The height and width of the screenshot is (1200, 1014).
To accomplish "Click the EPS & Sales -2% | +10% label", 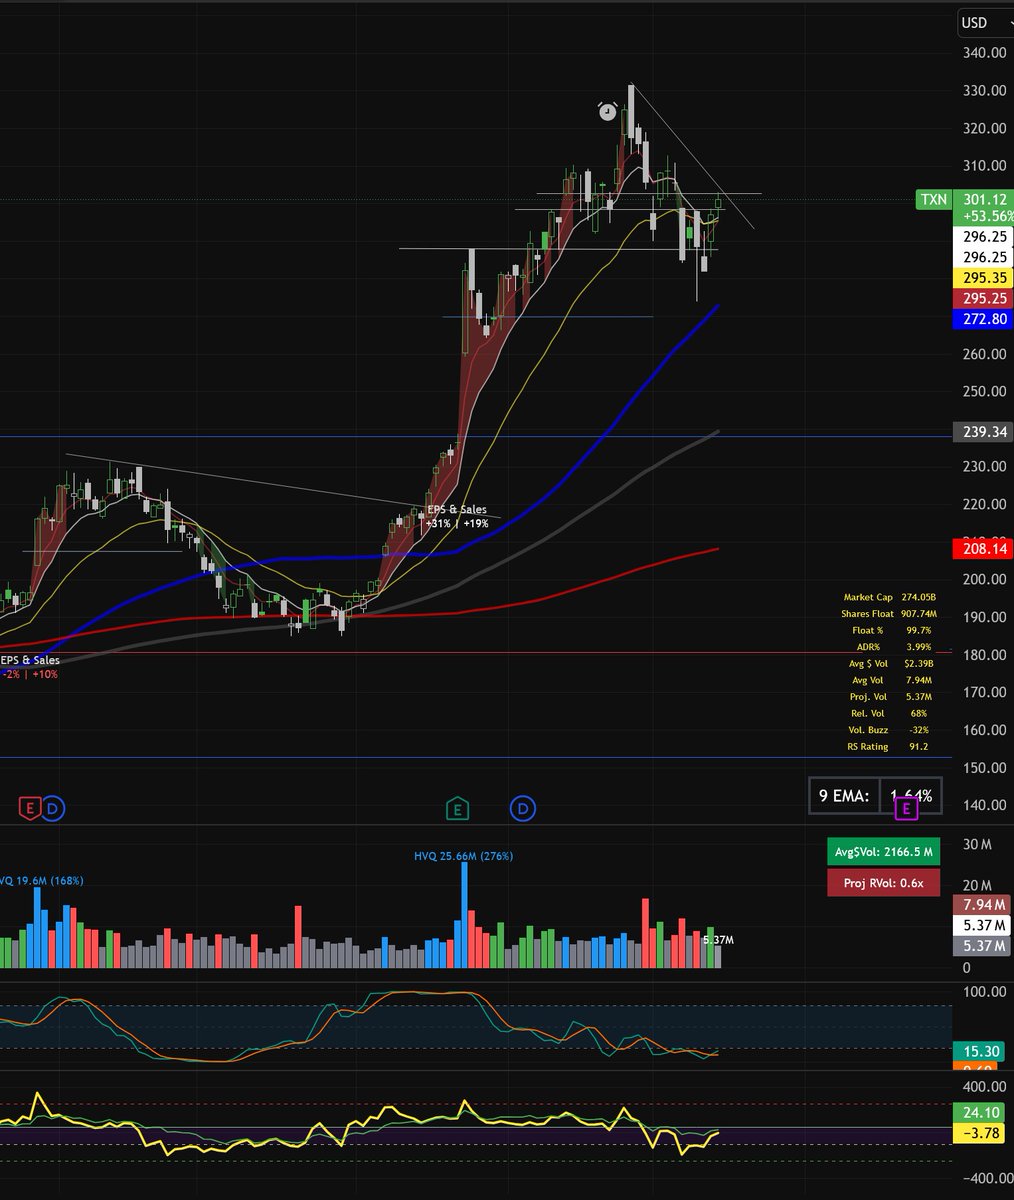I will point(30,667).
